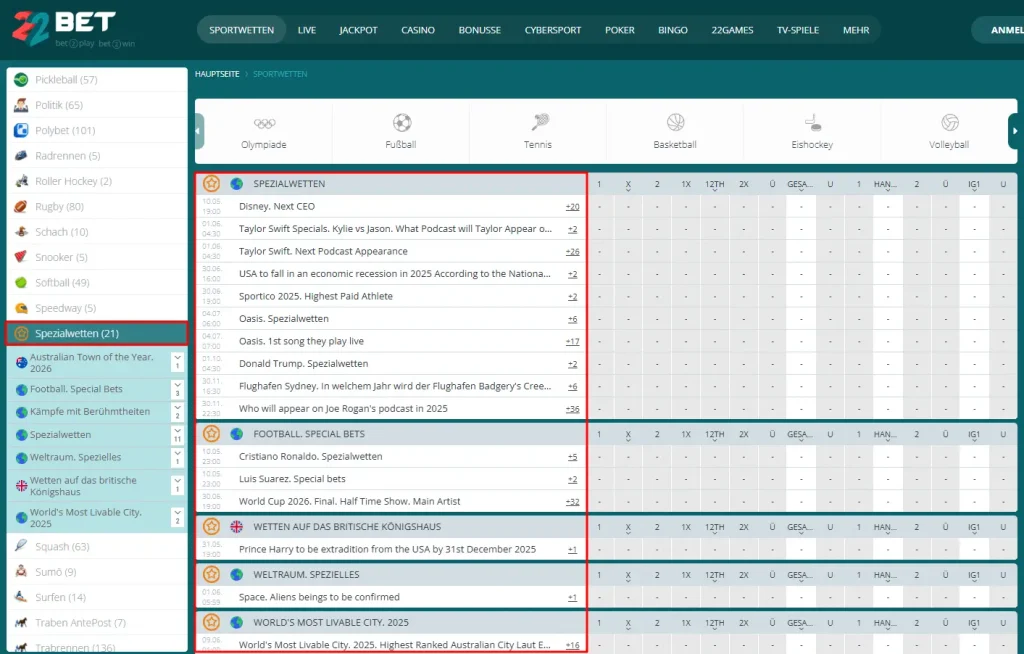Expand Weltraum. Spezielles sidebar subcategory
This screenshot has height=654, width=1024.
[177, 458]
